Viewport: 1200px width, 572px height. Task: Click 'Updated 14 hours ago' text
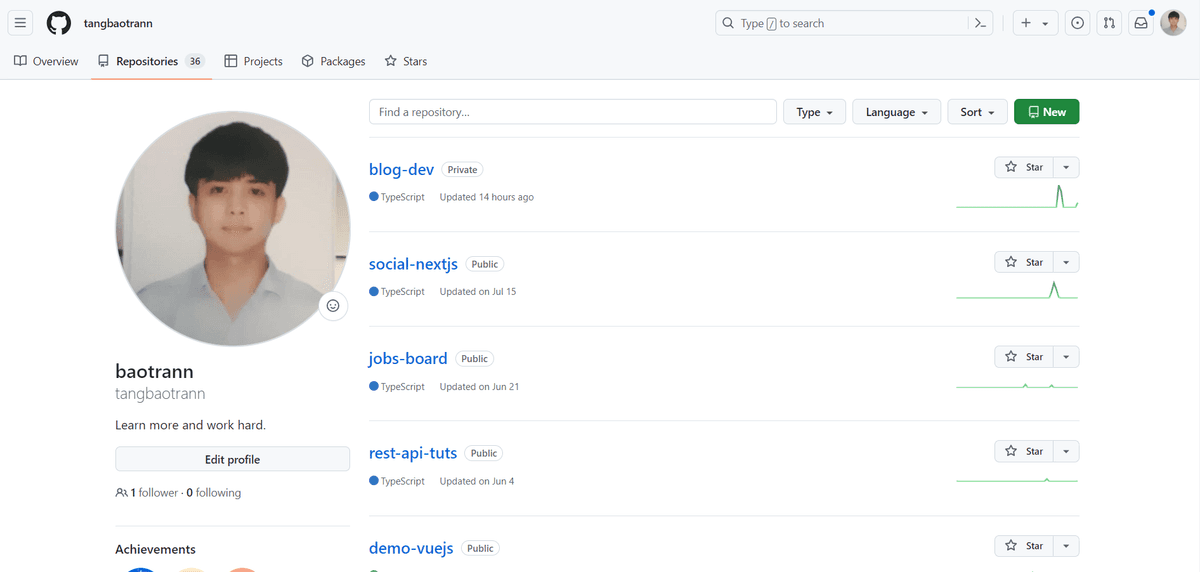click(x=487, y=197)
